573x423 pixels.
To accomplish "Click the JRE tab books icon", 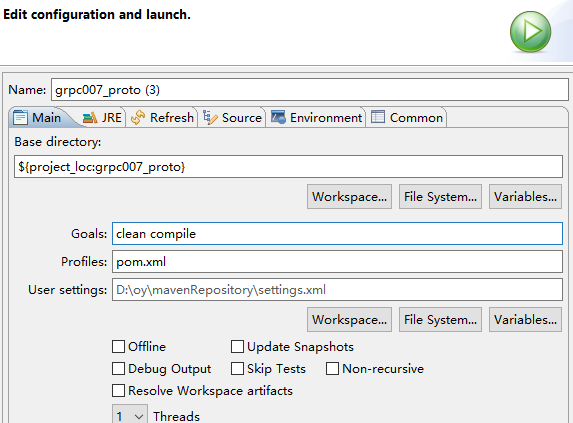I will click(x=90, y=118).
